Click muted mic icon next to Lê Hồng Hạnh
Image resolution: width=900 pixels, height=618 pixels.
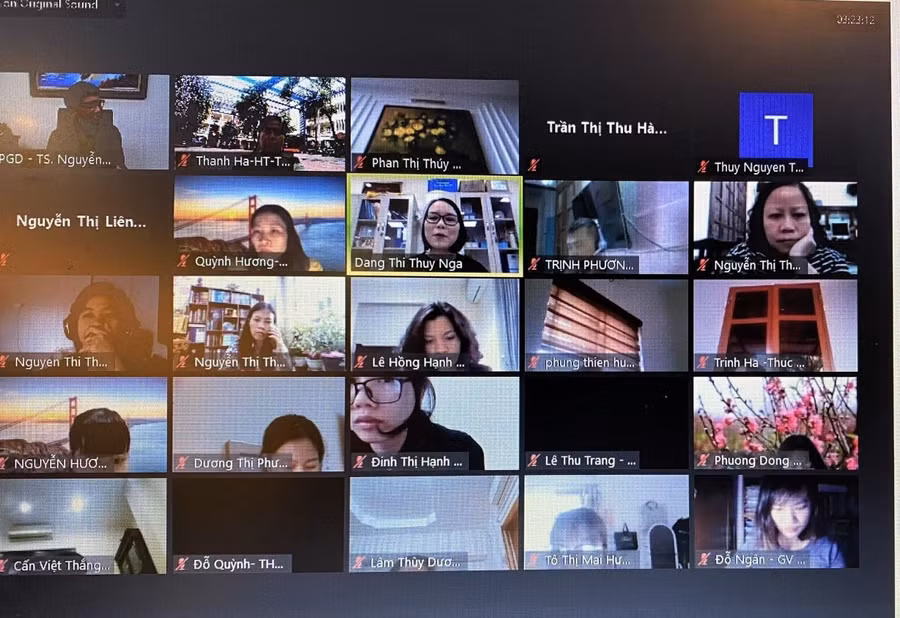[359, 362]
